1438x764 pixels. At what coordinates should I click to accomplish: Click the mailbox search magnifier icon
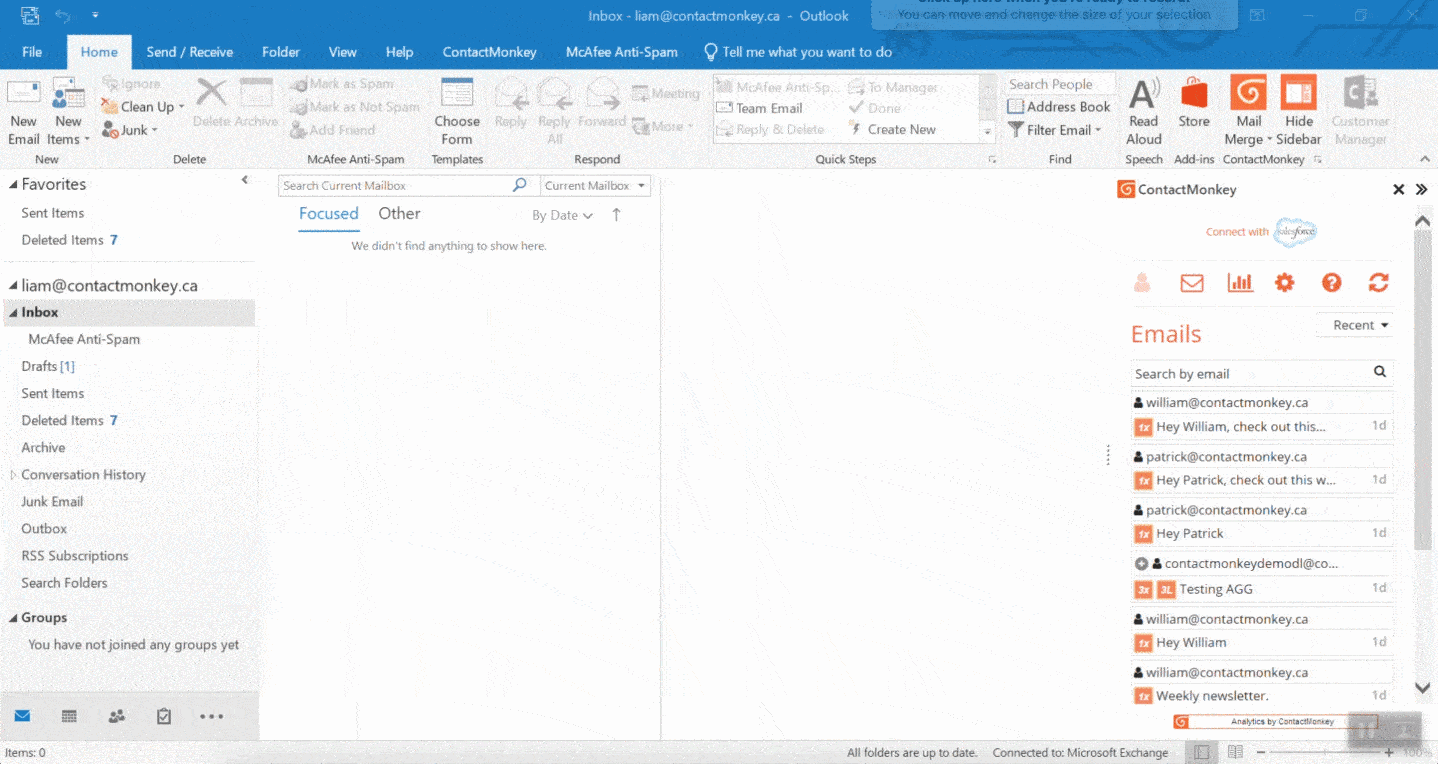[x=519, y=185]
